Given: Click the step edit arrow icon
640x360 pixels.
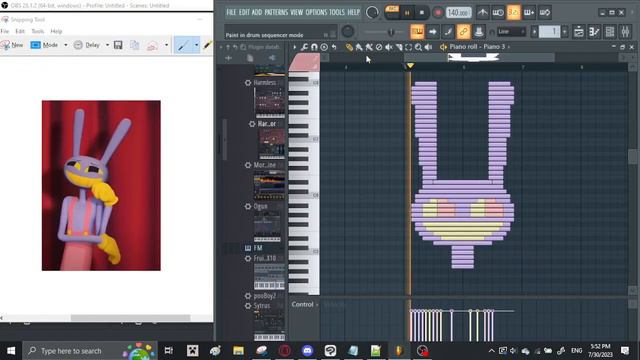Looking at the screenshot, I should [433, 31].
